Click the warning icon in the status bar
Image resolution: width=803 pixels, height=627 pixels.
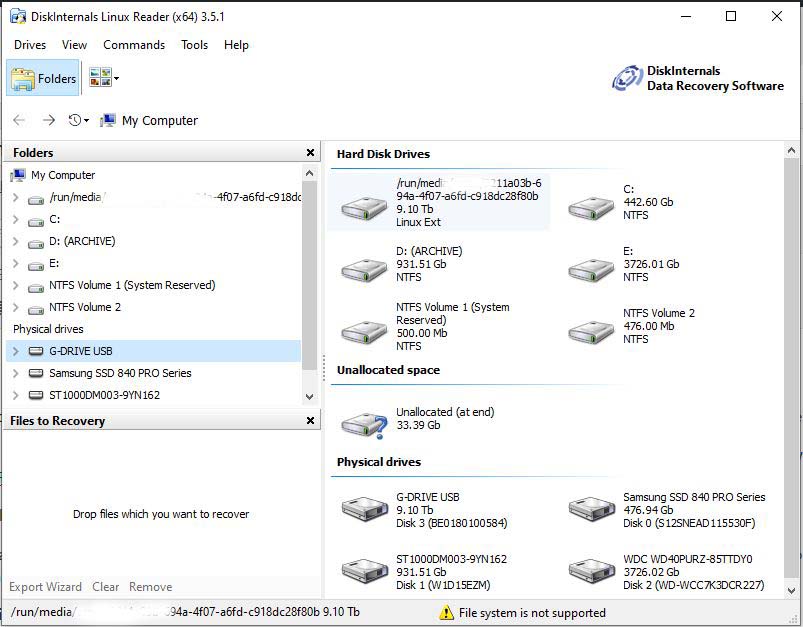click(444, 613)
